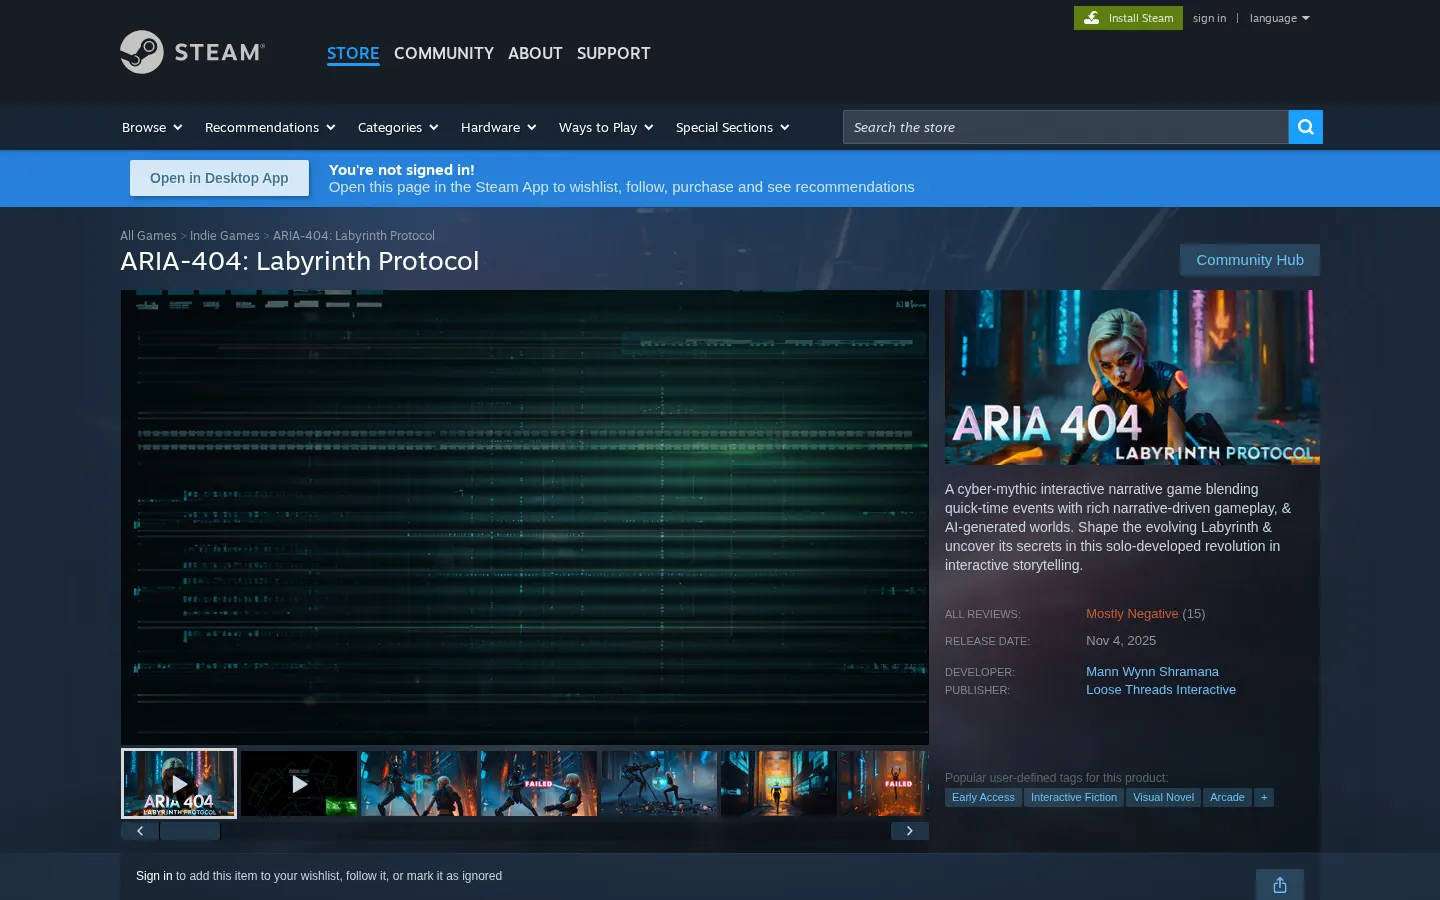Select the Arcade tag
The height and width of the screenshot is (900, 1440).
(1227, 797)
